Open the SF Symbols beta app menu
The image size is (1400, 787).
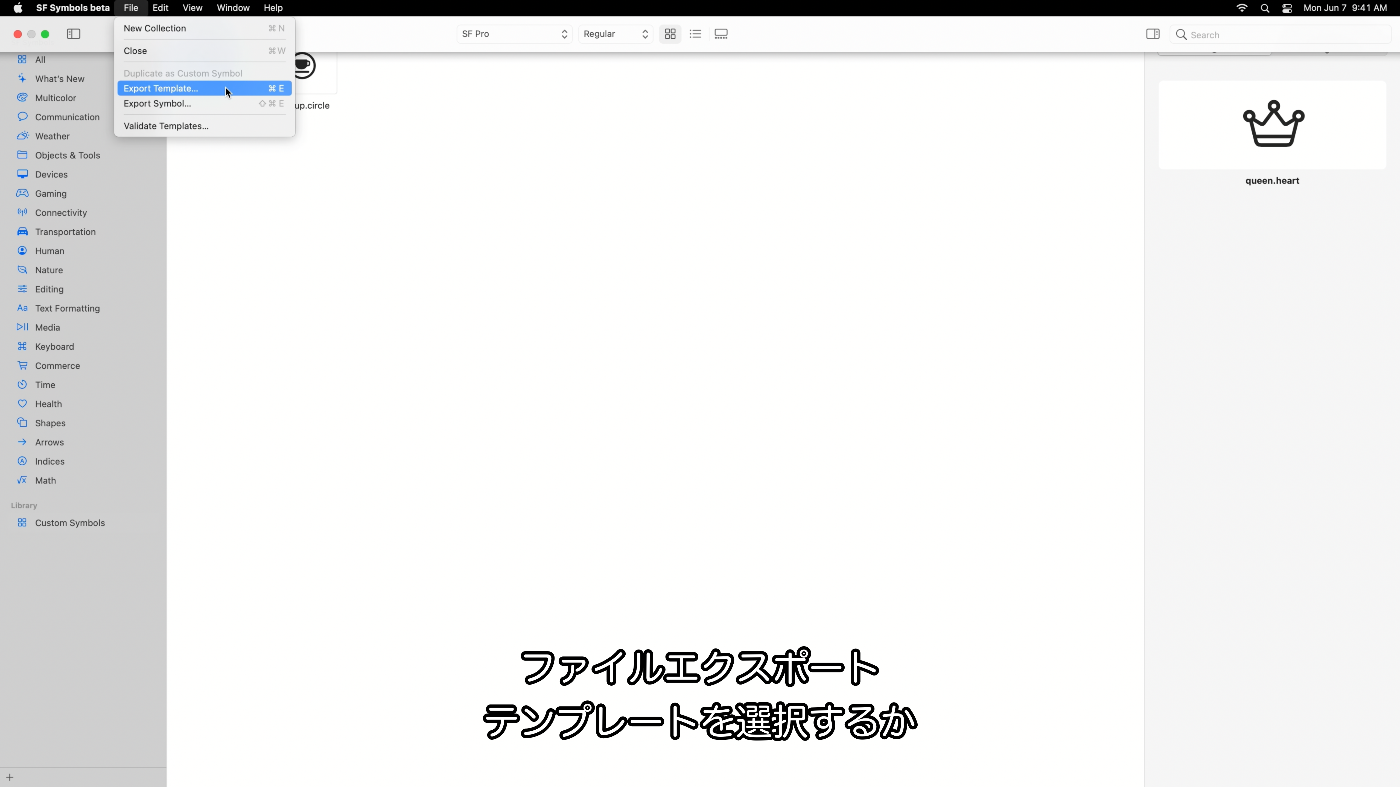(x=73, y=8)
